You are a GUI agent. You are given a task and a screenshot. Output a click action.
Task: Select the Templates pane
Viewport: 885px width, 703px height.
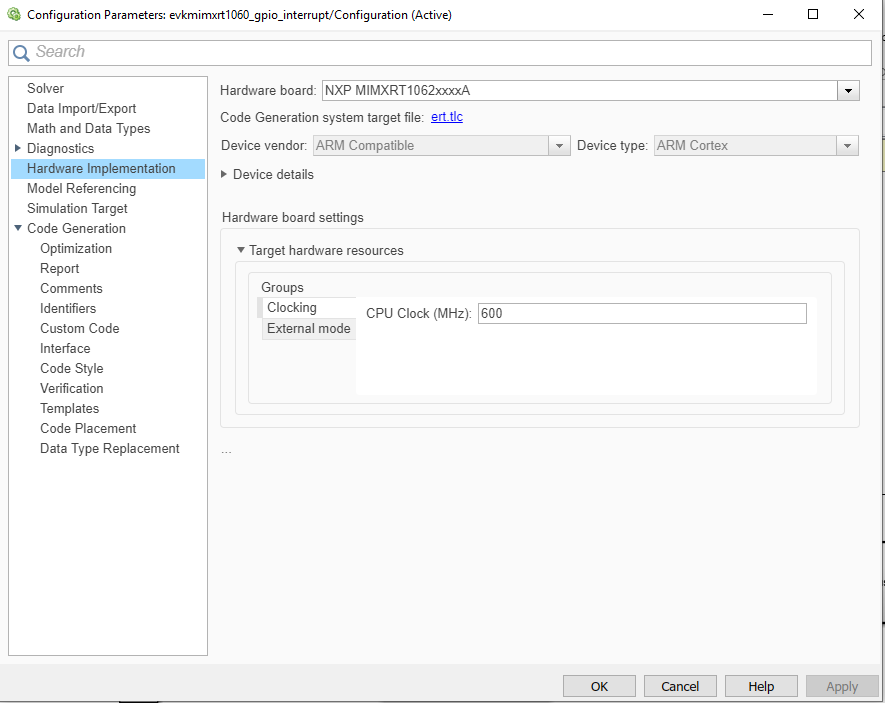pos(69,408)
